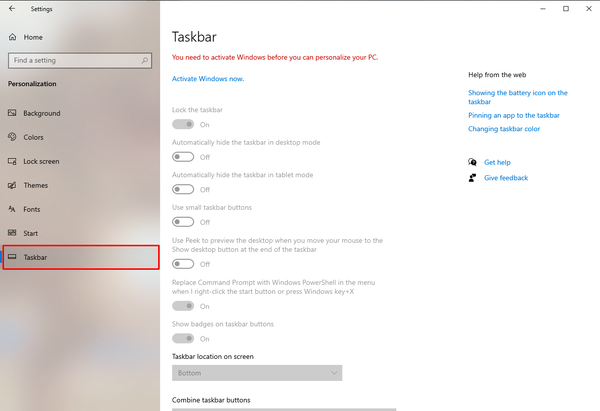Click the Give feedback link
The width and height of the screenshot is (600, 411).
point(506,178)
